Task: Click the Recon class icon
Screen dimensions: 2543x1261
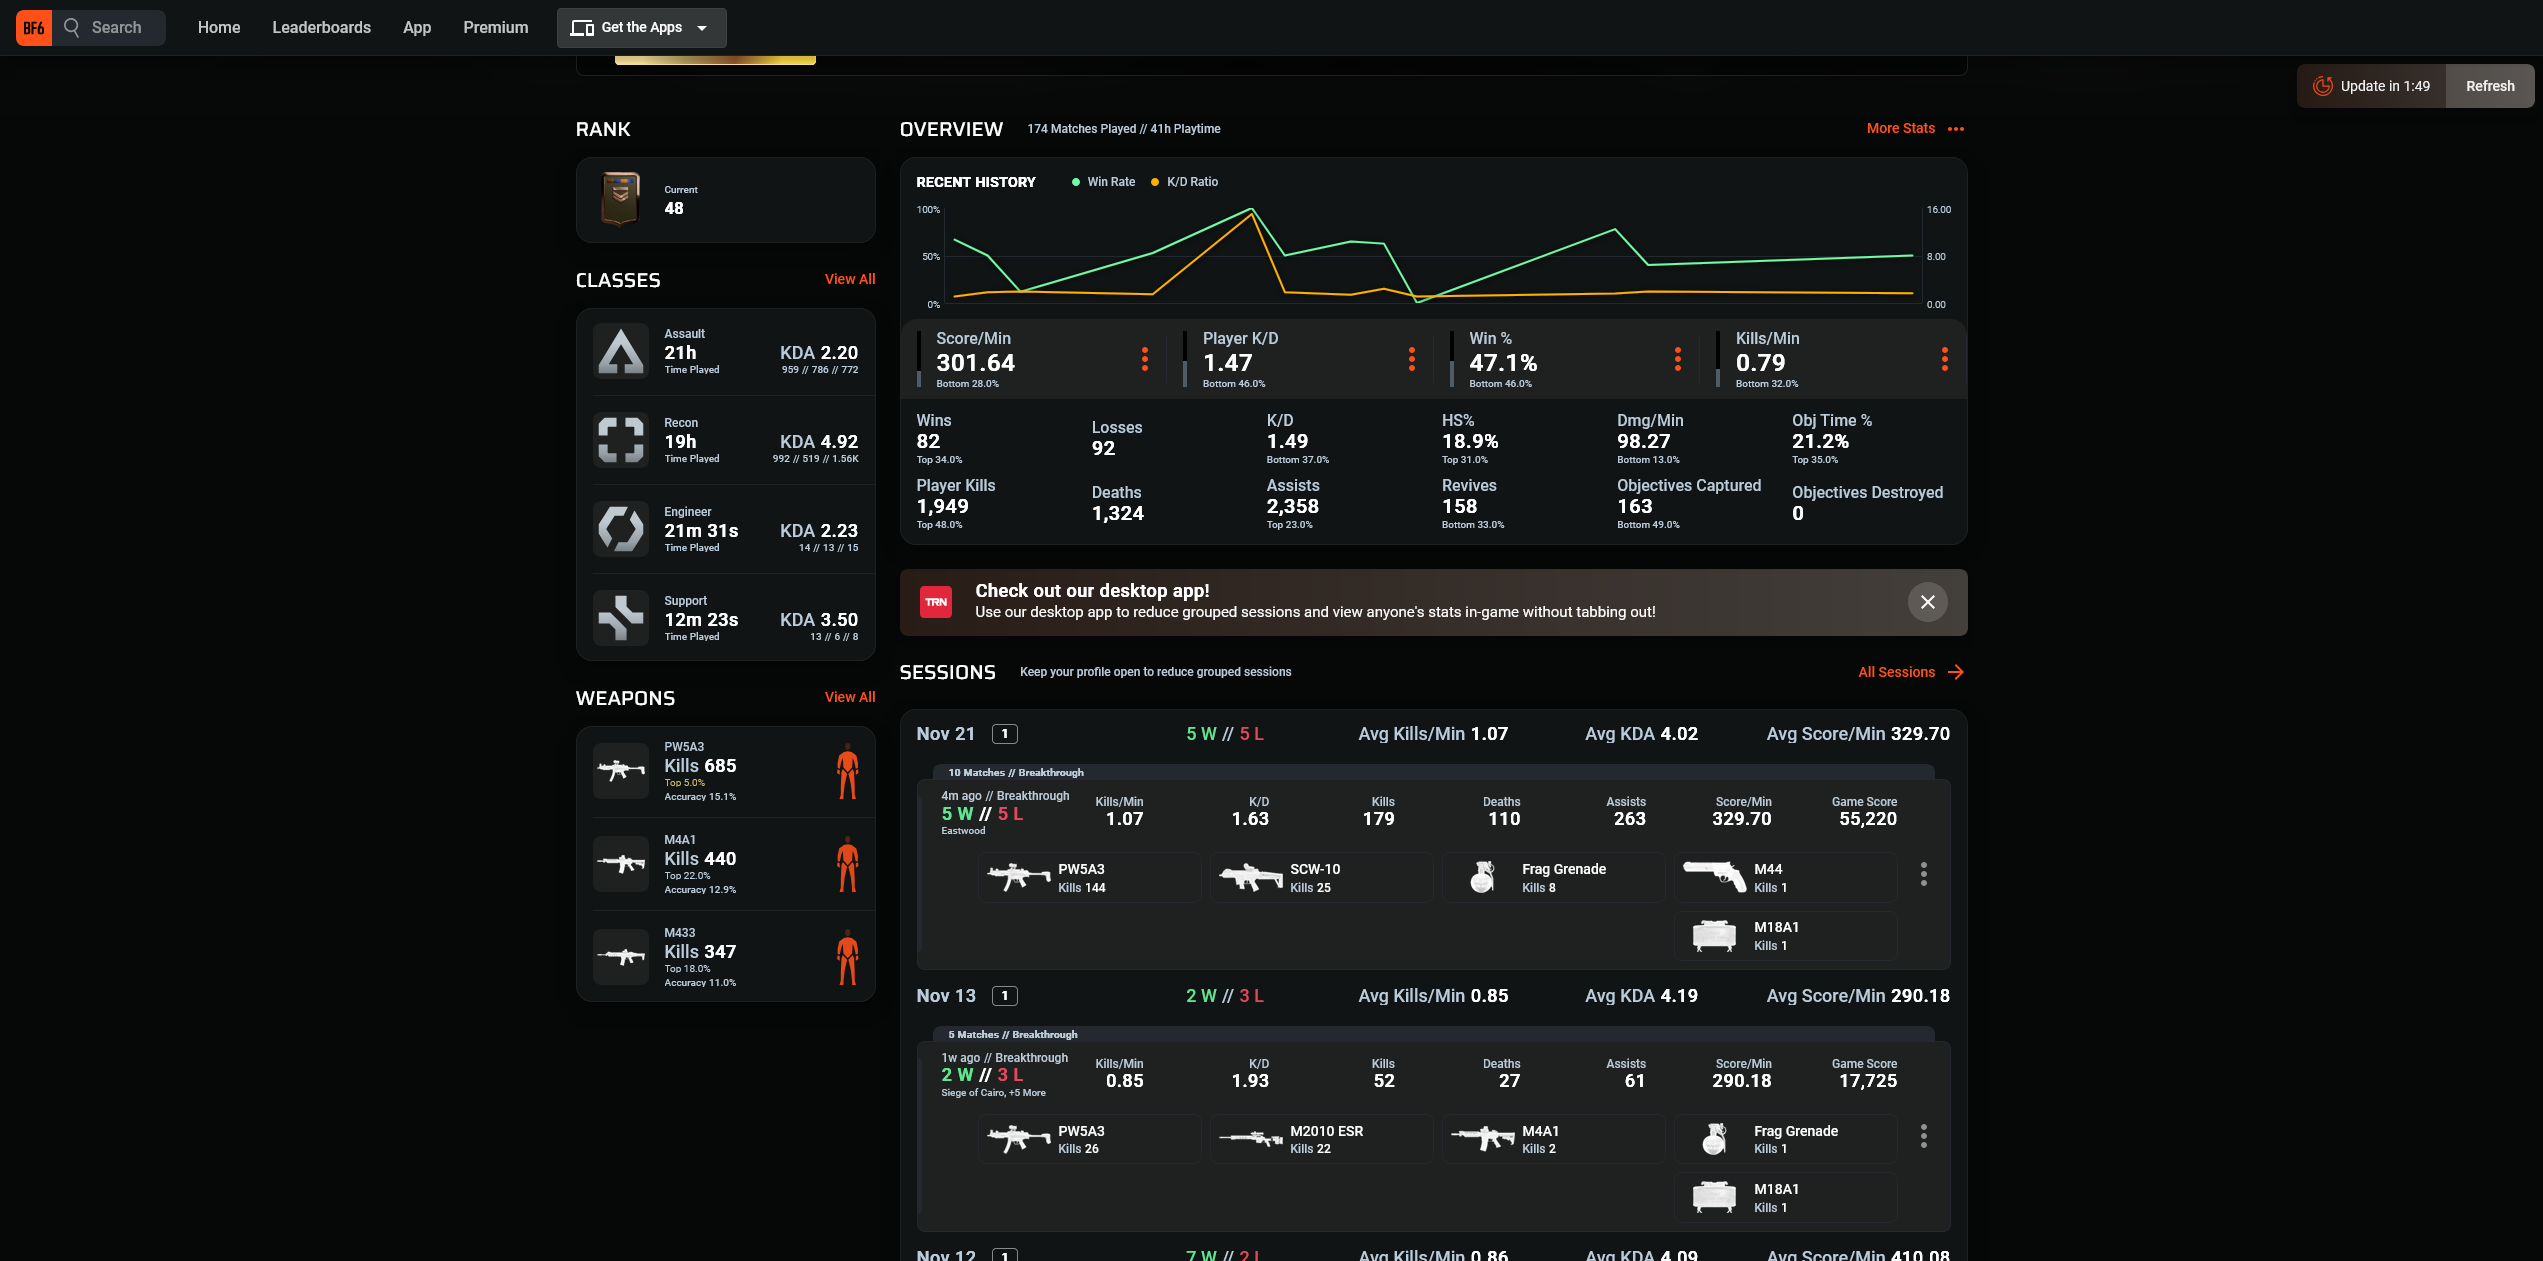Action: pyautogui.click(x=621, y=440)
